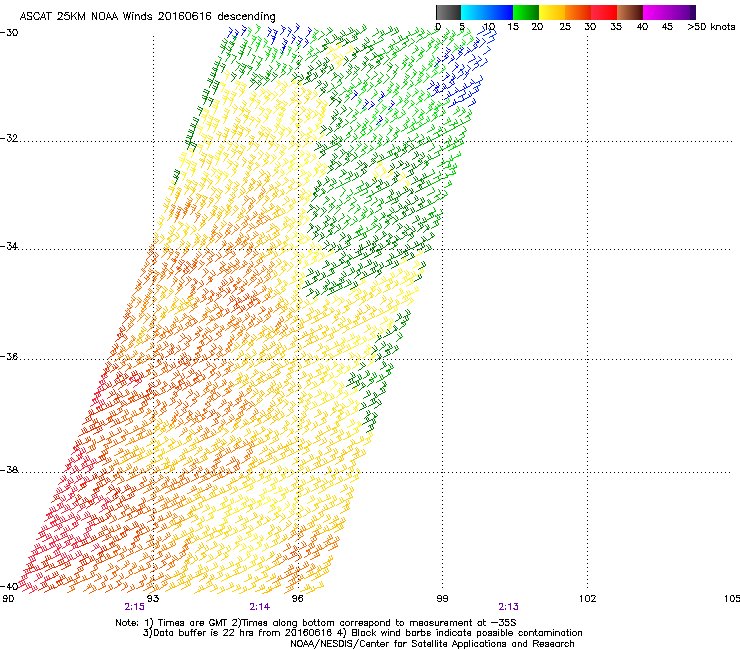Click the purple '2:13' time marker
Image resolution: width=740 pixels, height=650 pixels.
tap(508, 607)
